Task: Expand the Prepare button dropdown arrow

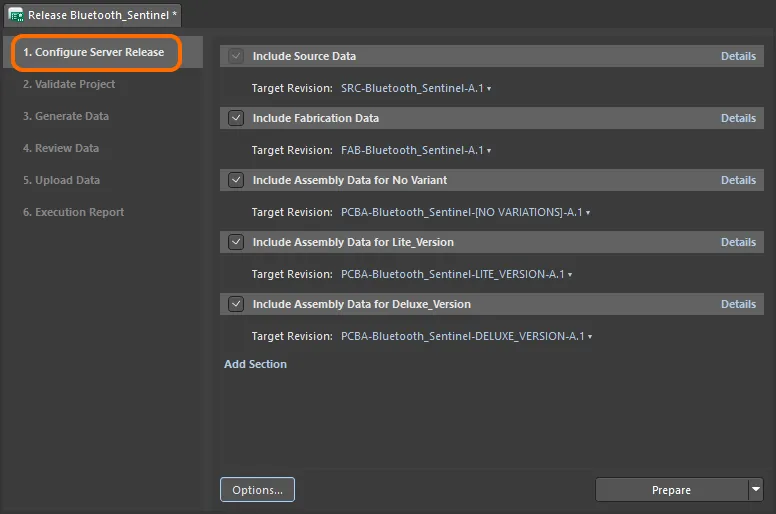Action: point(756,489)
